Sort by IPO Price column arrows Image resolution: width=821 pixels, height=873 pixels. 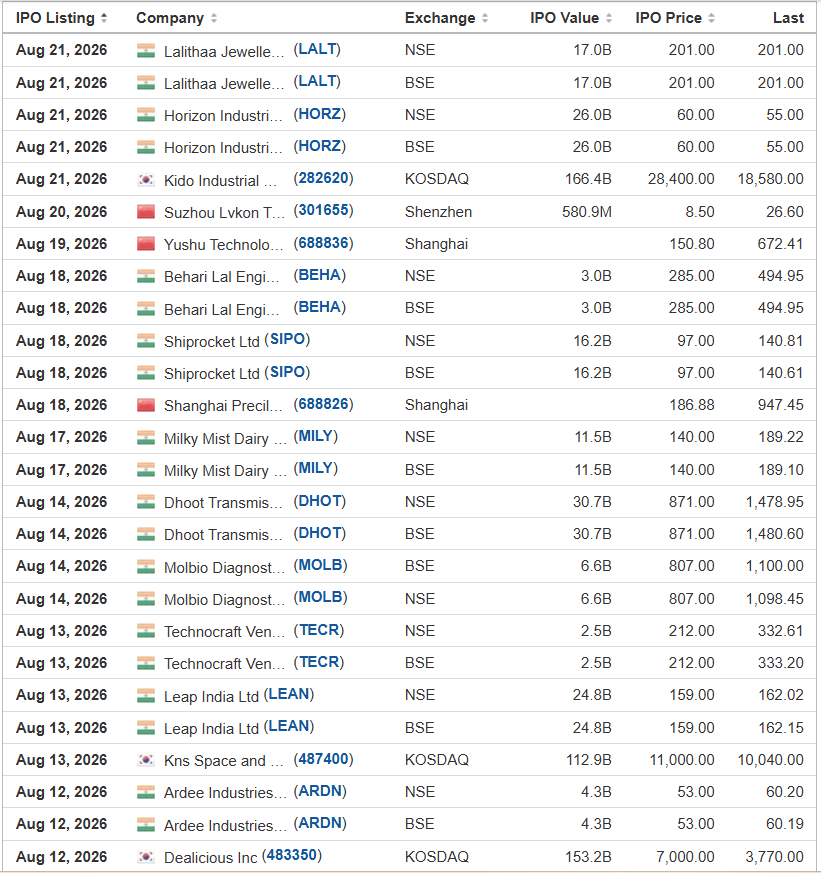tap(711, 18)
